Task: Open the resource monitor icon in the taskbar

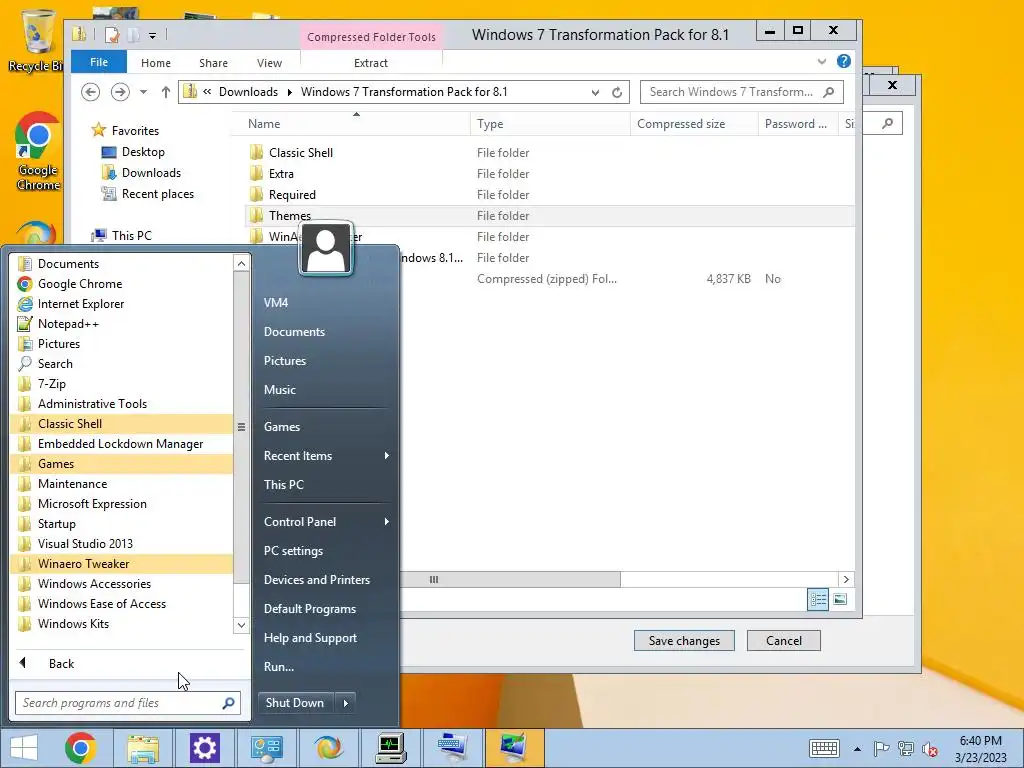Action: 390,748
